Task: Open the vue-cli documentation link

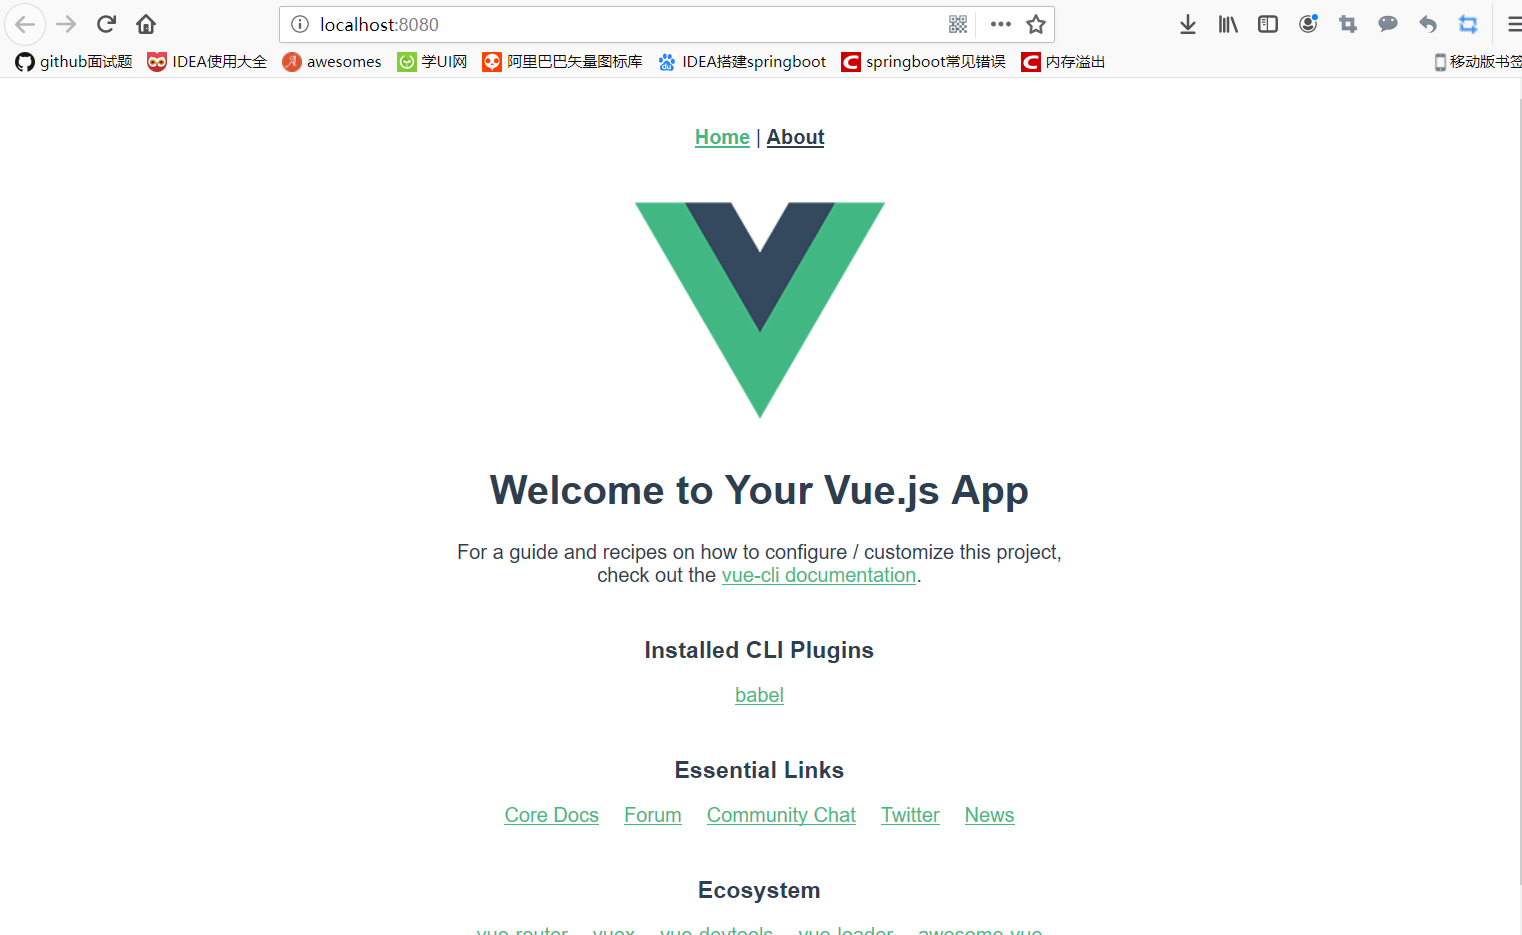Action: (819, 575)
